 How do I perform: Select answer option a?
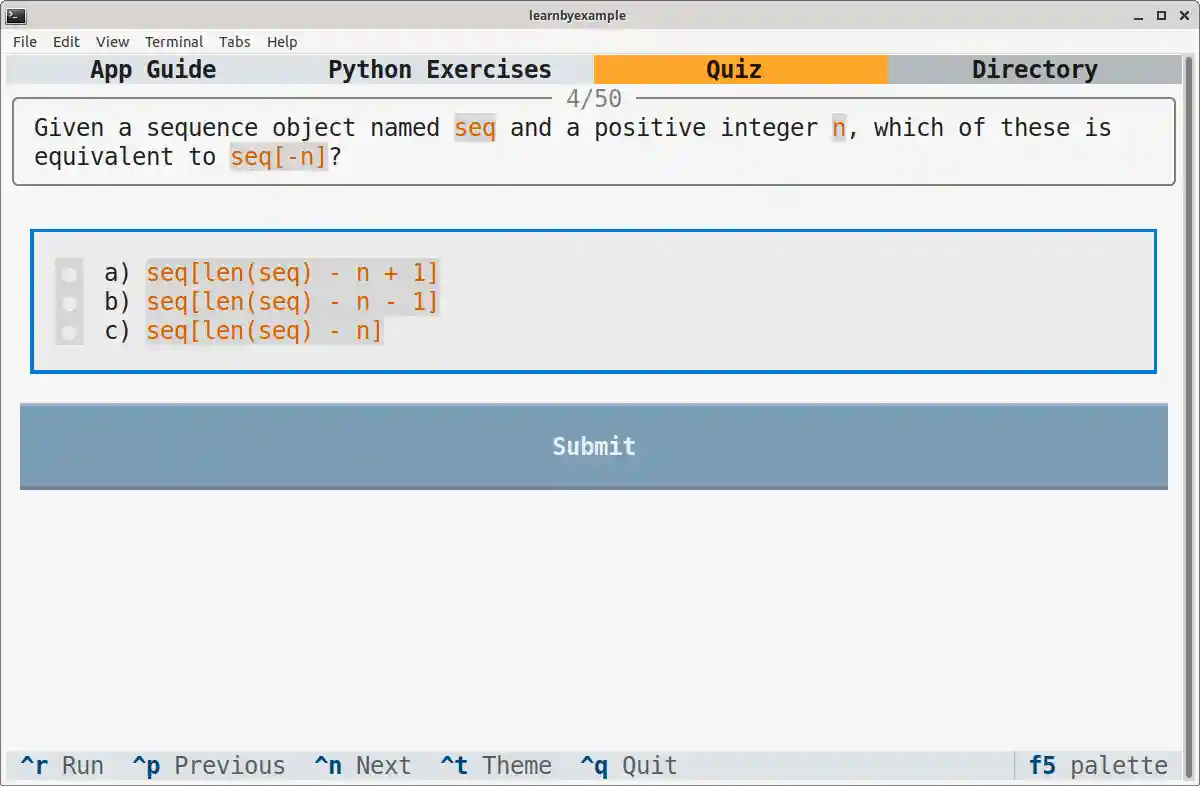pyautogui.click(x=67, y=272)
